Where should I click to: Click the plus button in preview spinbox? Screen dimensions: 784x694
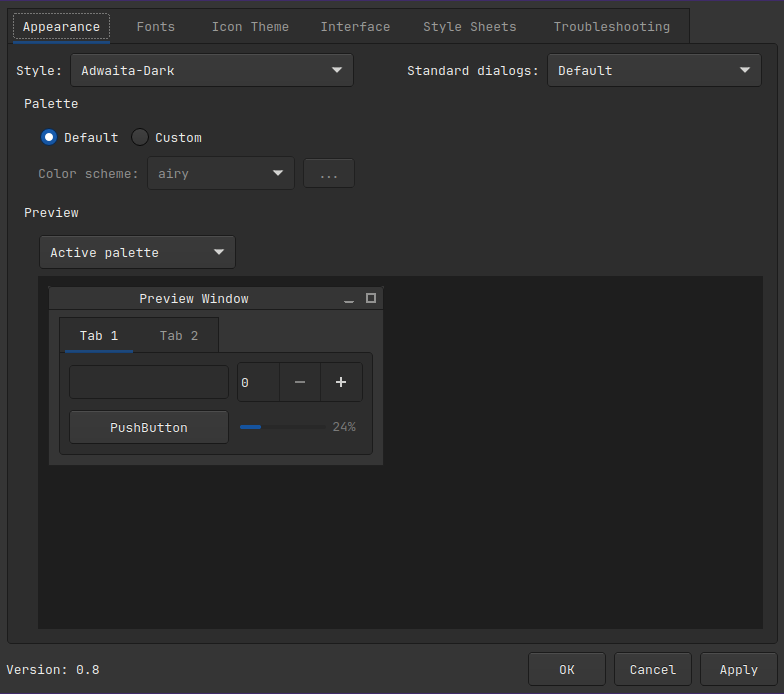[341, 382]
